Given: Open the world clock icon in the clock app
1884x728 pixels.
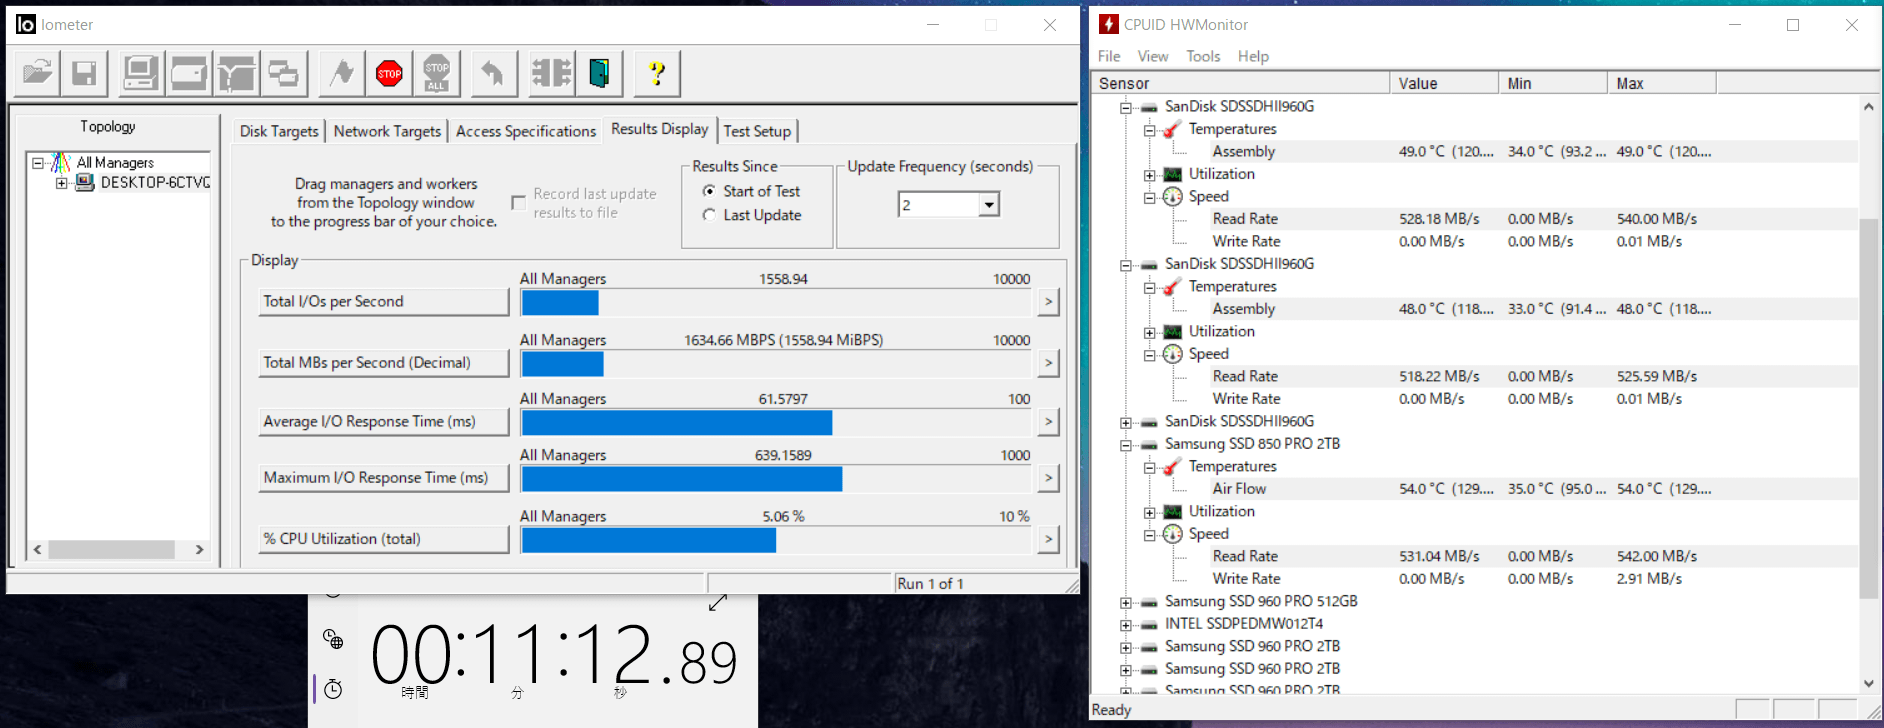Looking at the screenshot, I should click(x=333, y=639).
